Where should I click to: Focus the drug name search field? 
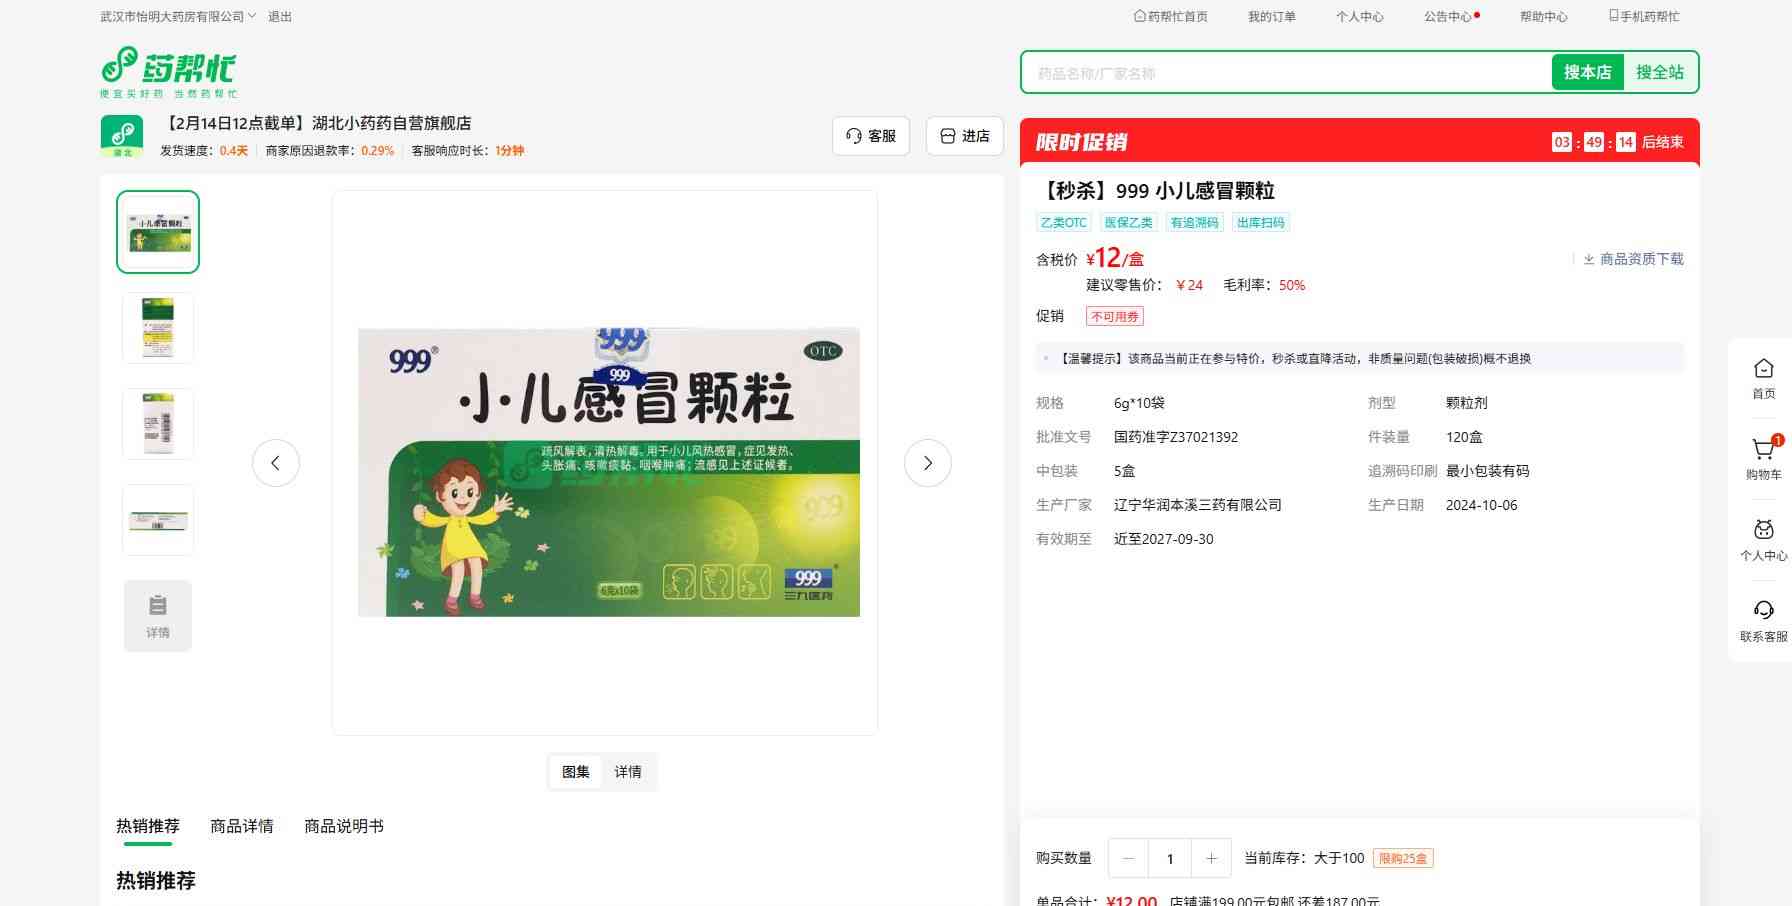coord(1285,73)
